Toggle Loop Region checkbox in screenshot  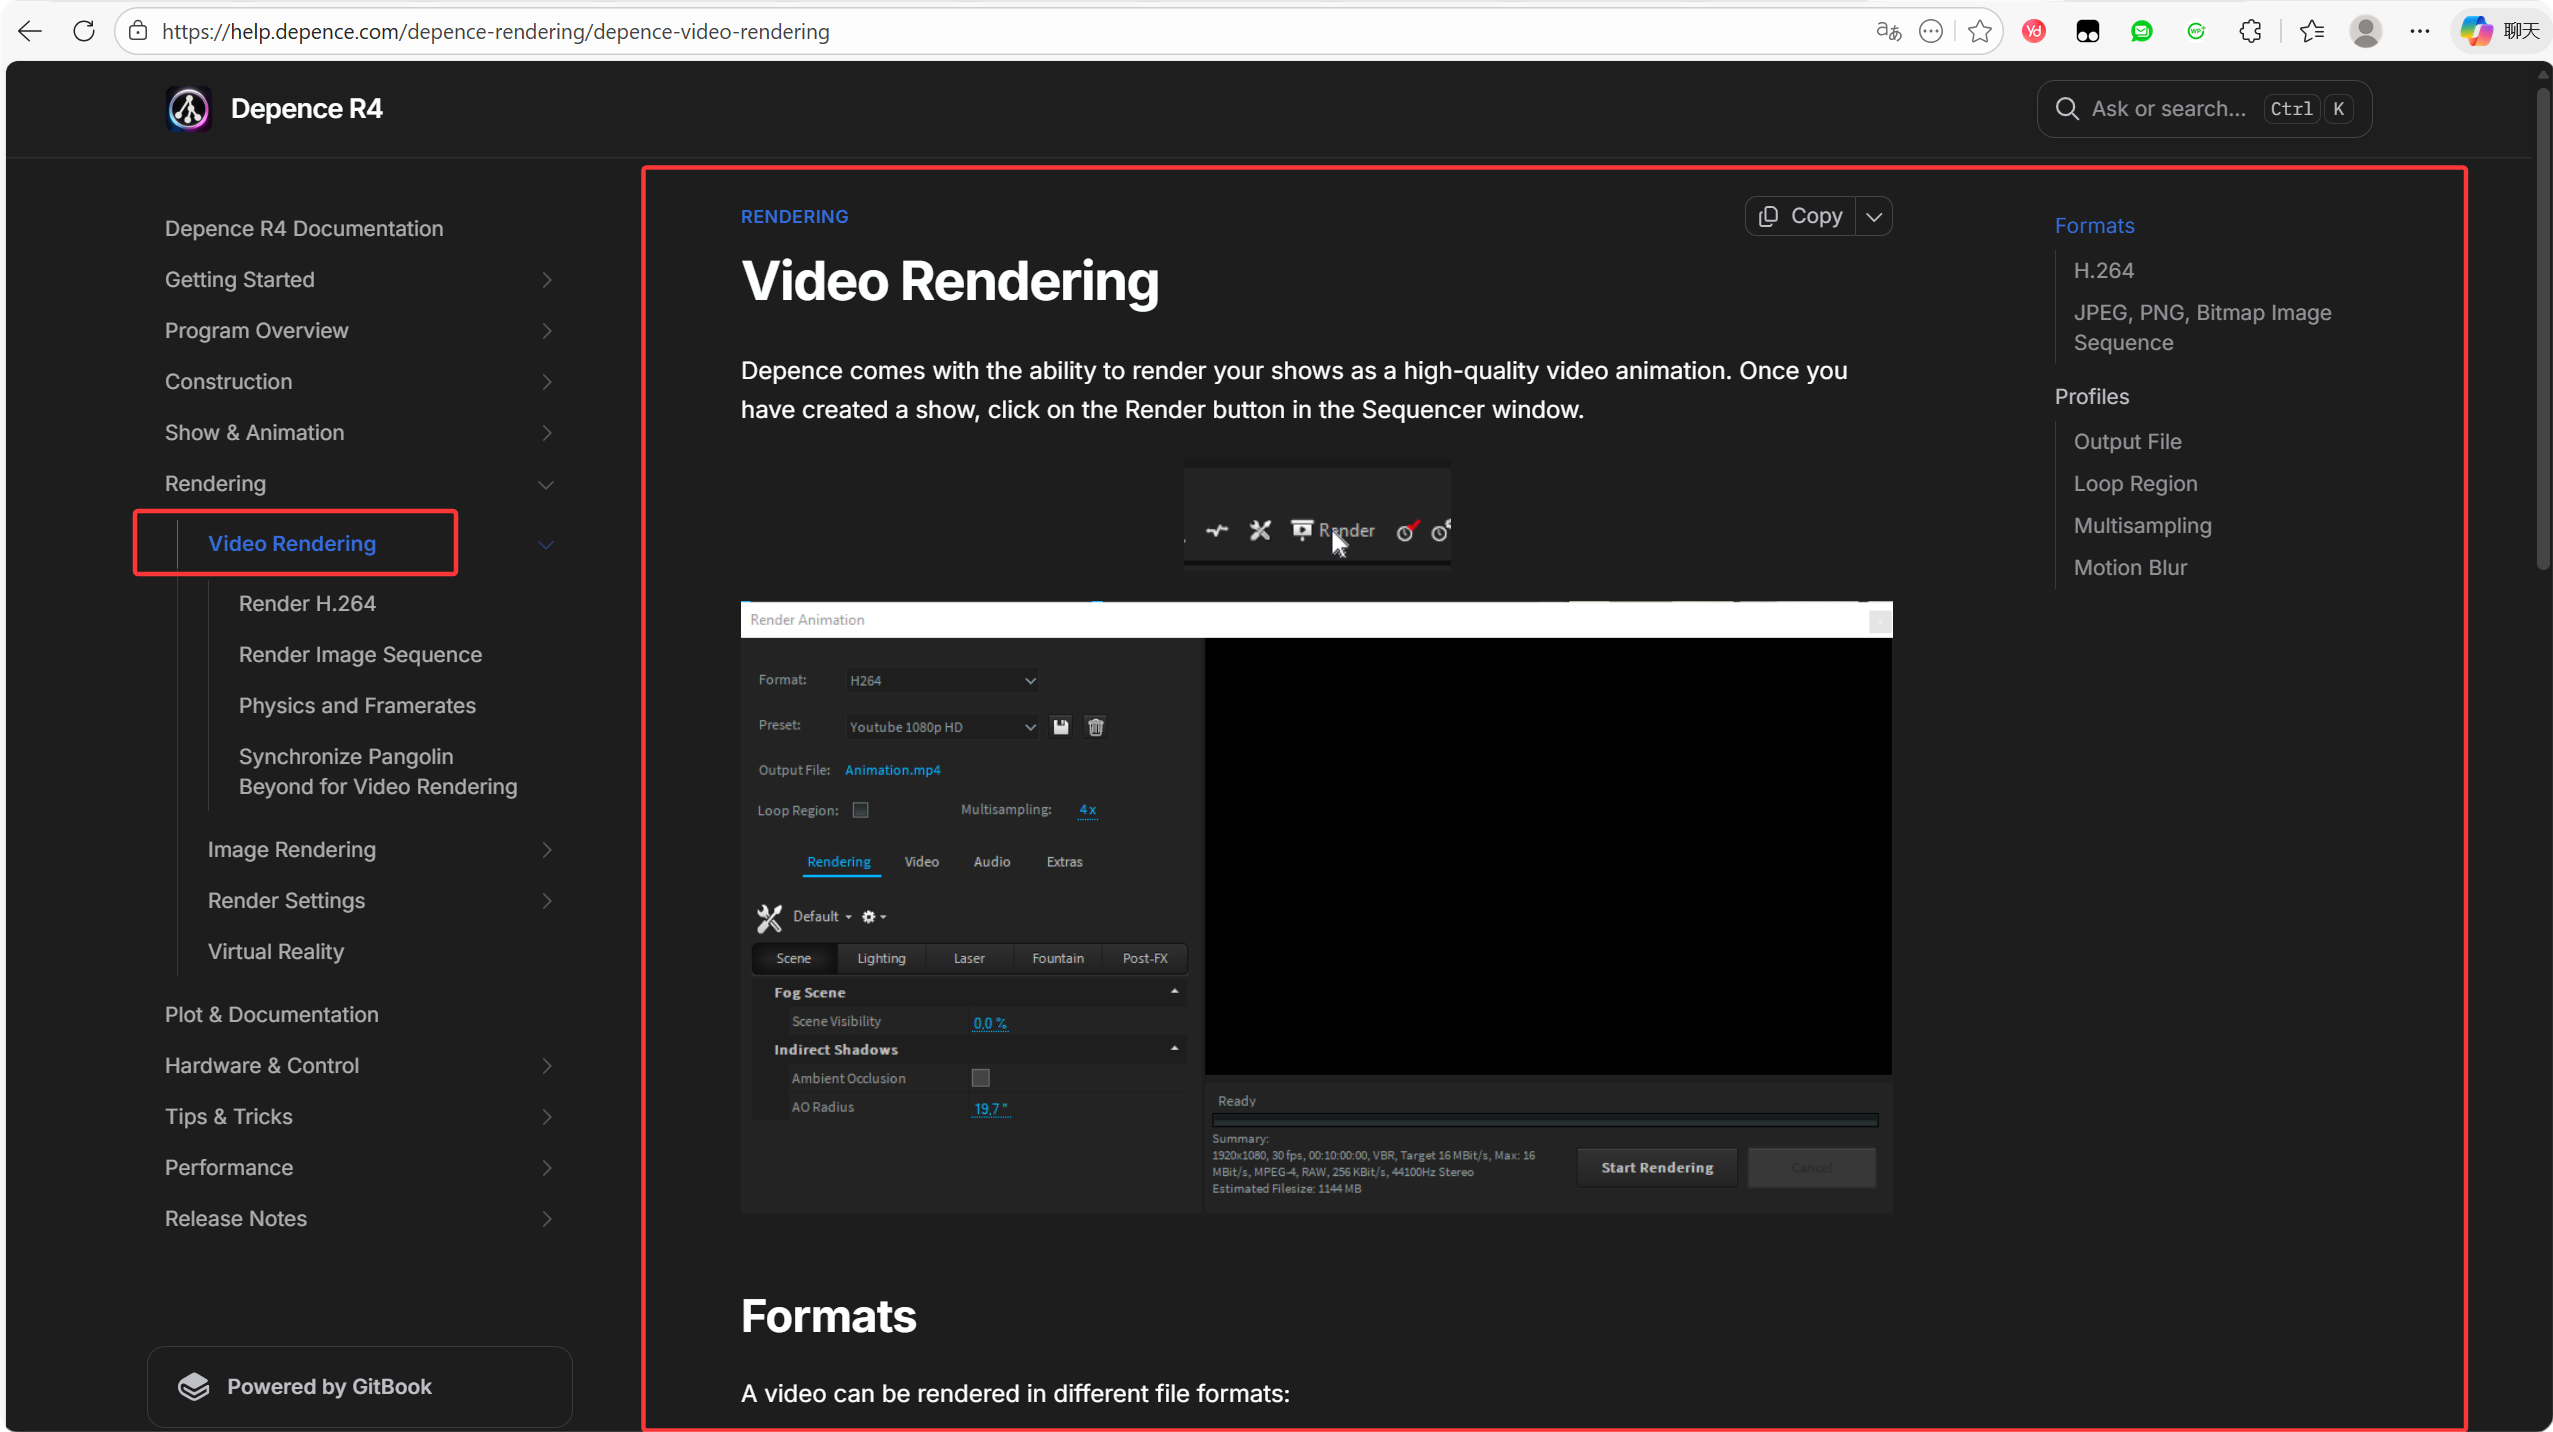(860, 810)
